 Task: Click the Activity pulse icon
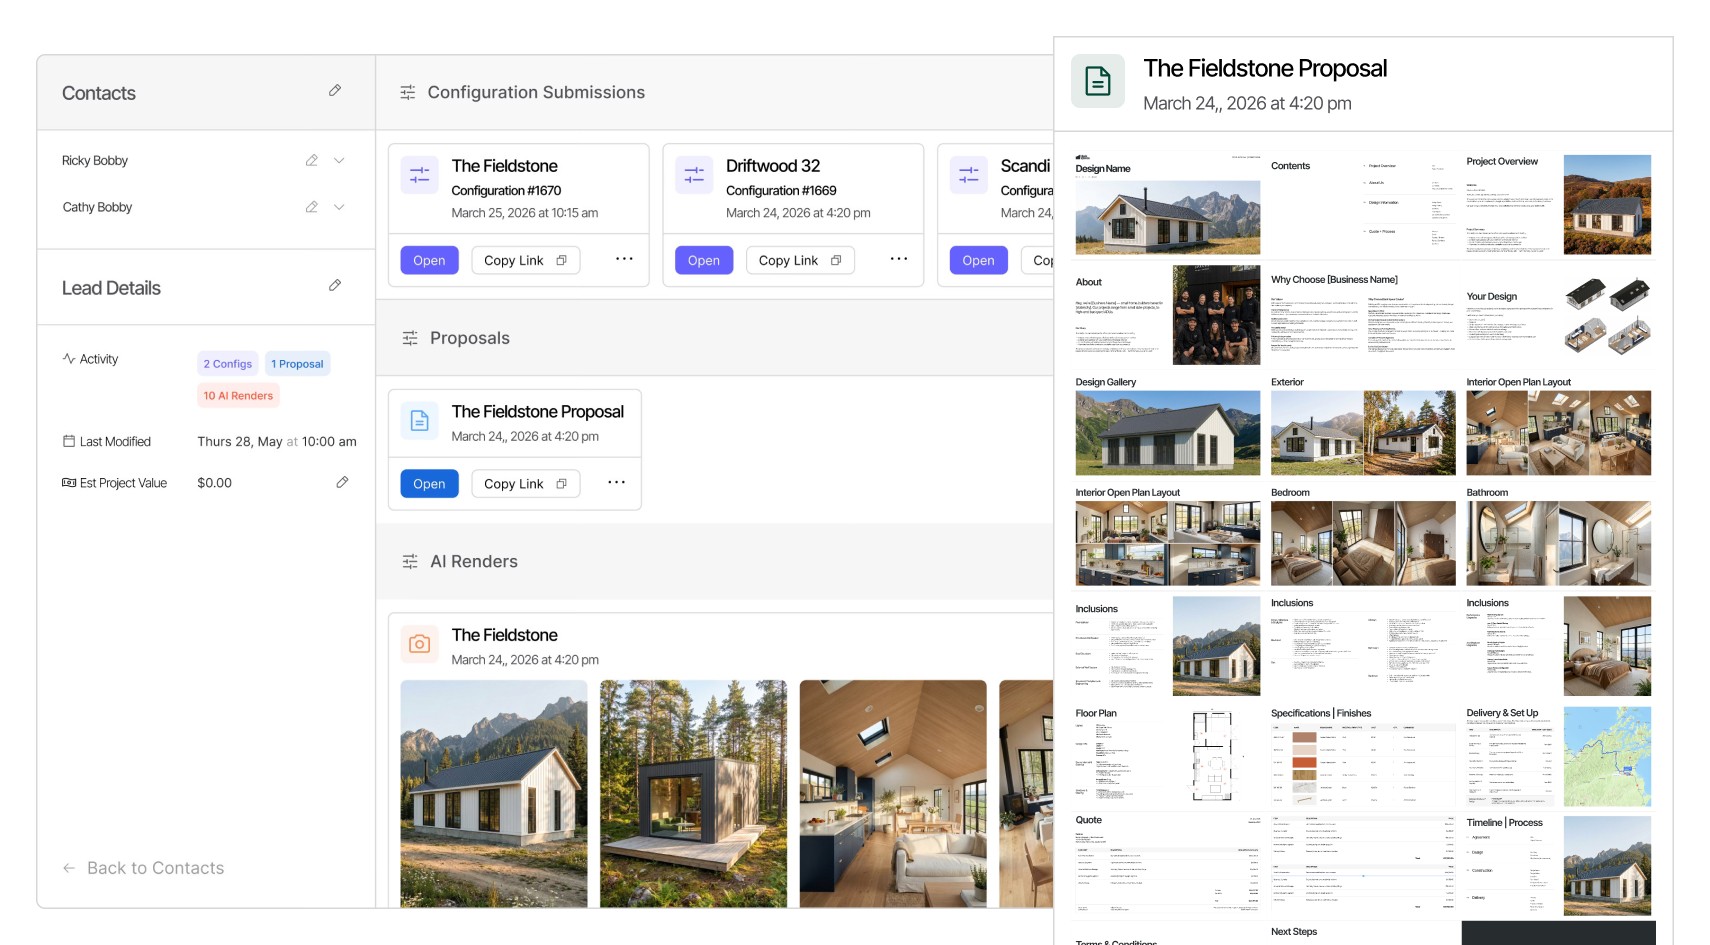pos(69,358)
